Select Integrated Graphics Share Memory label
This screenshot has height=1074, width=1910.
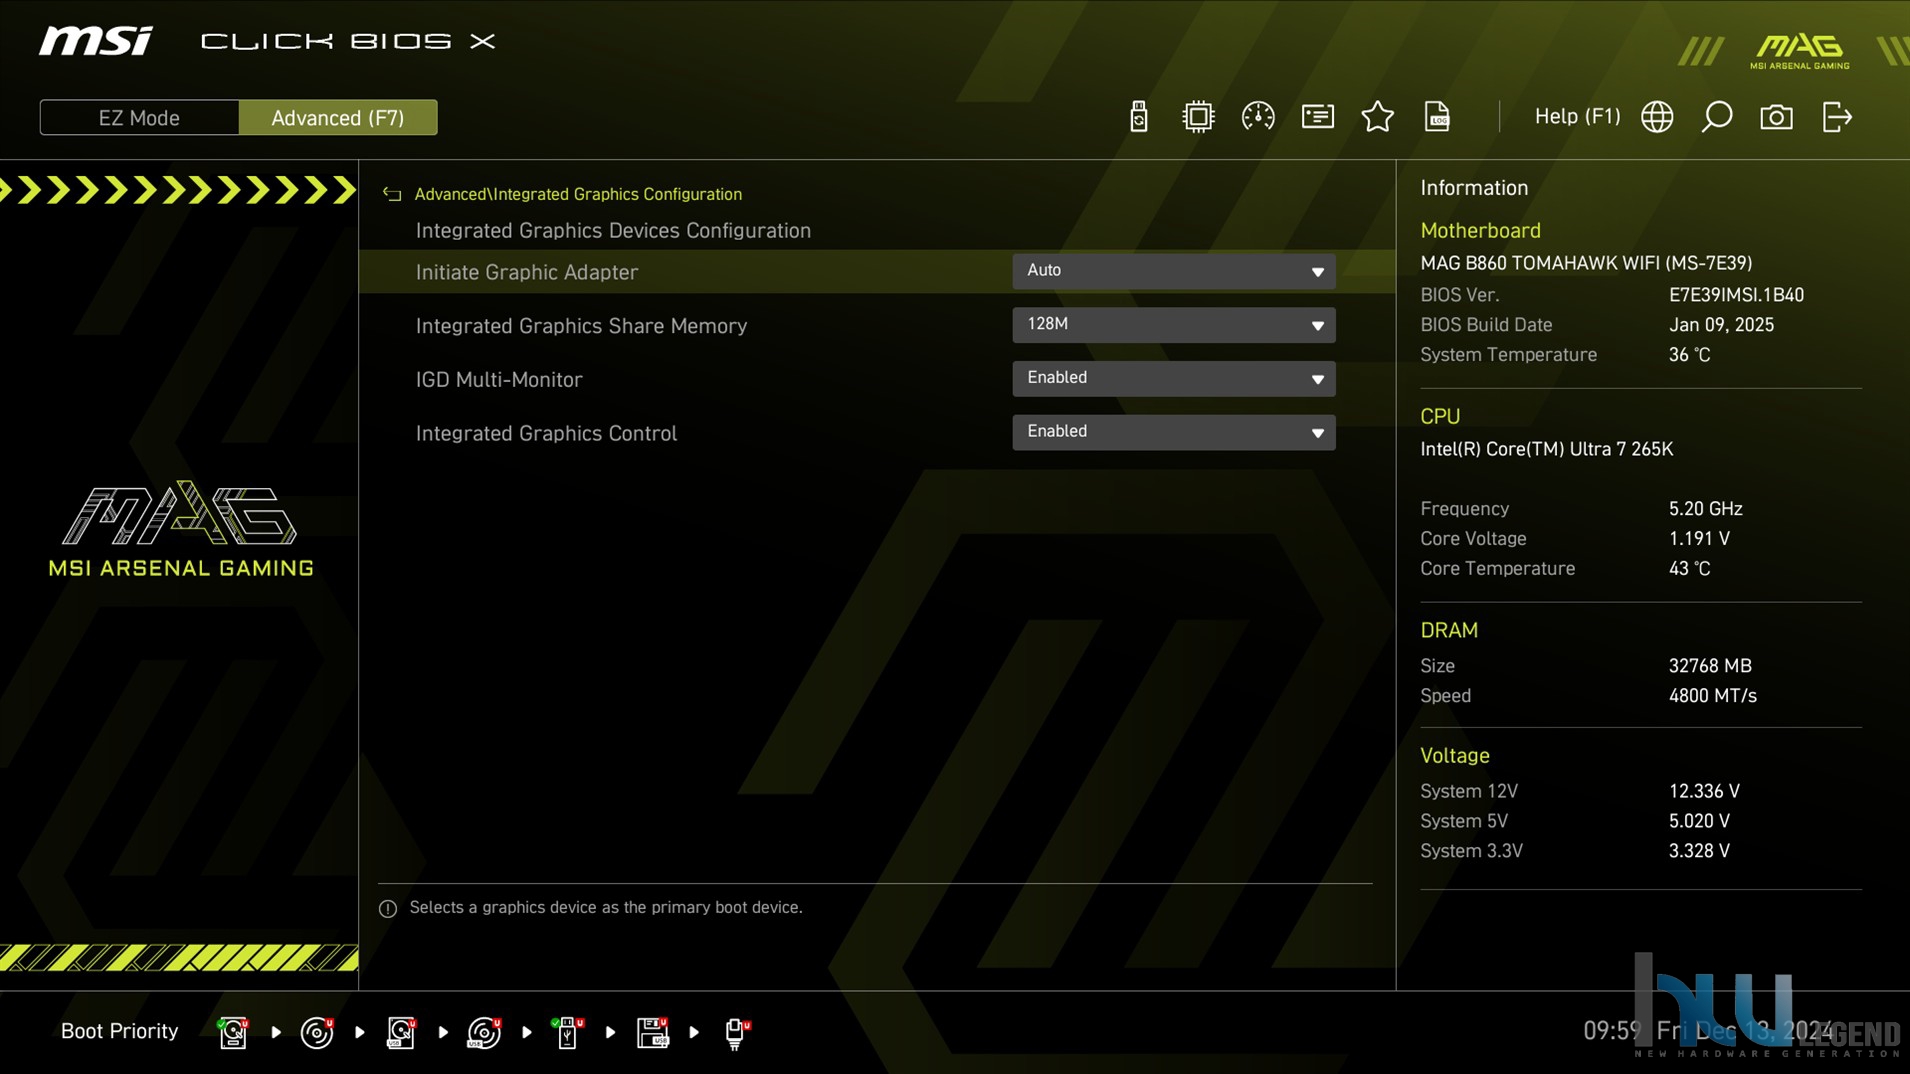(x=581, y=326)
